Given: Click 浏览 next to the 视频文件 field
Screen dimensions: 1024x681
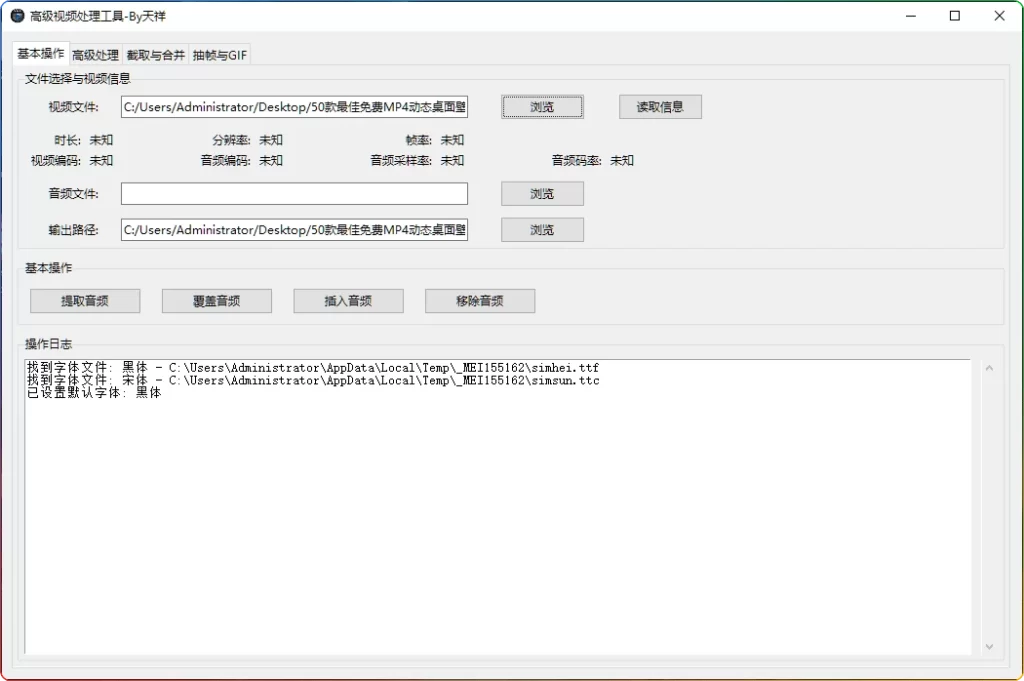Looking at the screenshot, I should pyautogui.click(x=542, y=107).
